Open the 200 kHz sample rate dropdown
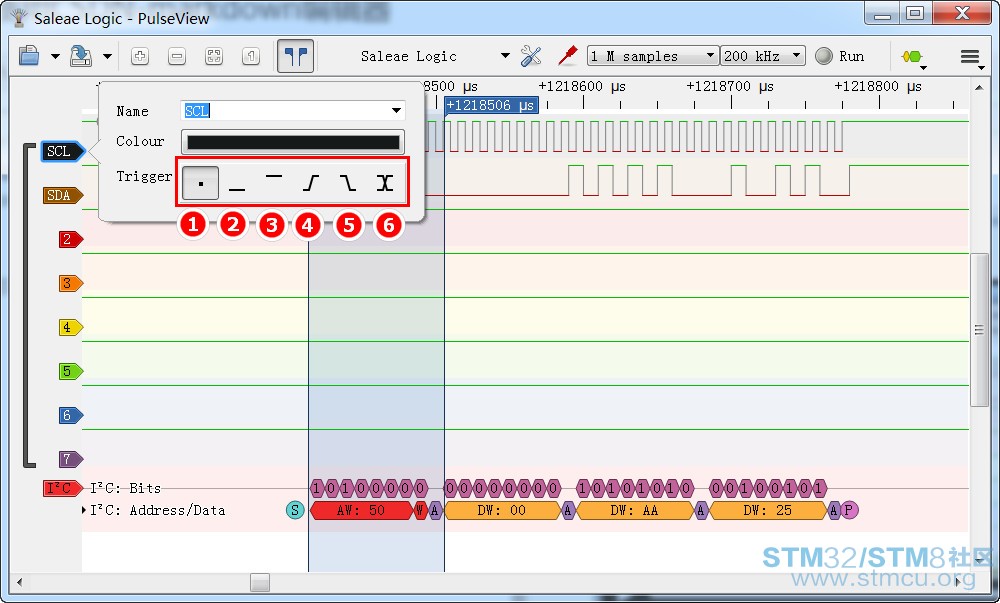 [x=763, y=56]
